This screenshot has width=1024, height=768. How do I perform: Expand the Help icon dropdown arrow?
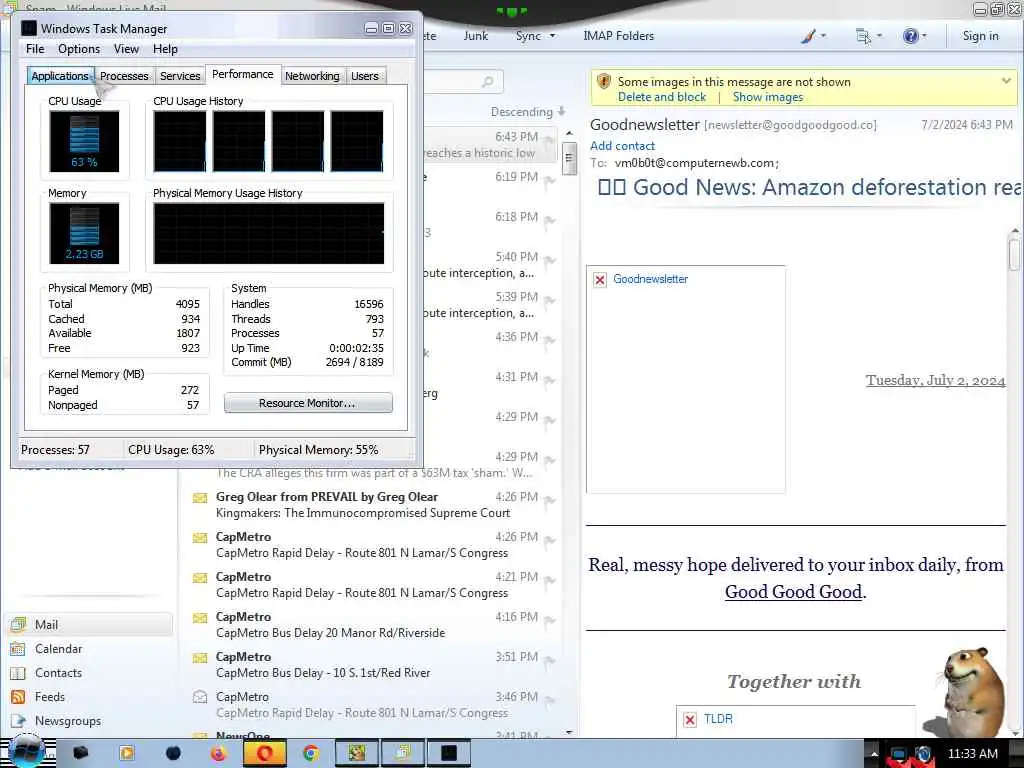924,36
